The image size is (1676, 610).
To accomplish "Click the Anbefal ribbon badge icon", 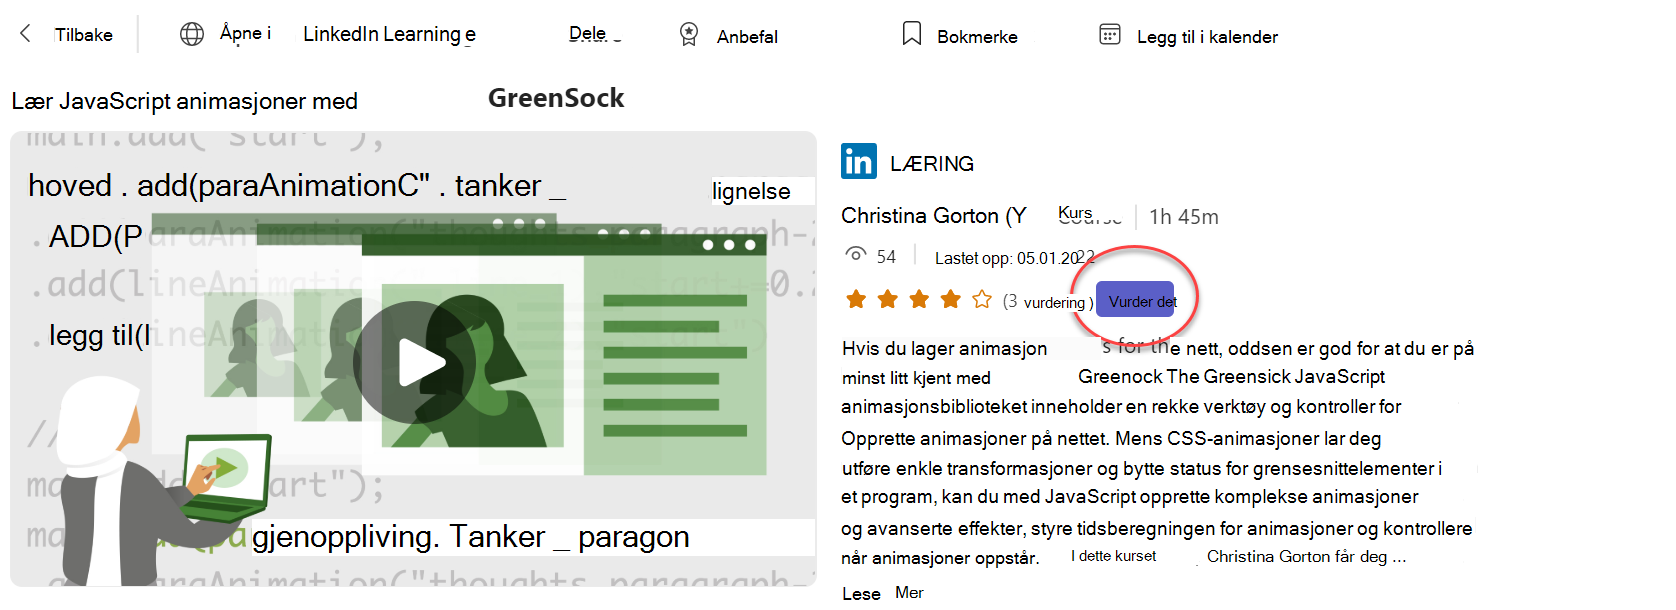I will coord(689,34).
